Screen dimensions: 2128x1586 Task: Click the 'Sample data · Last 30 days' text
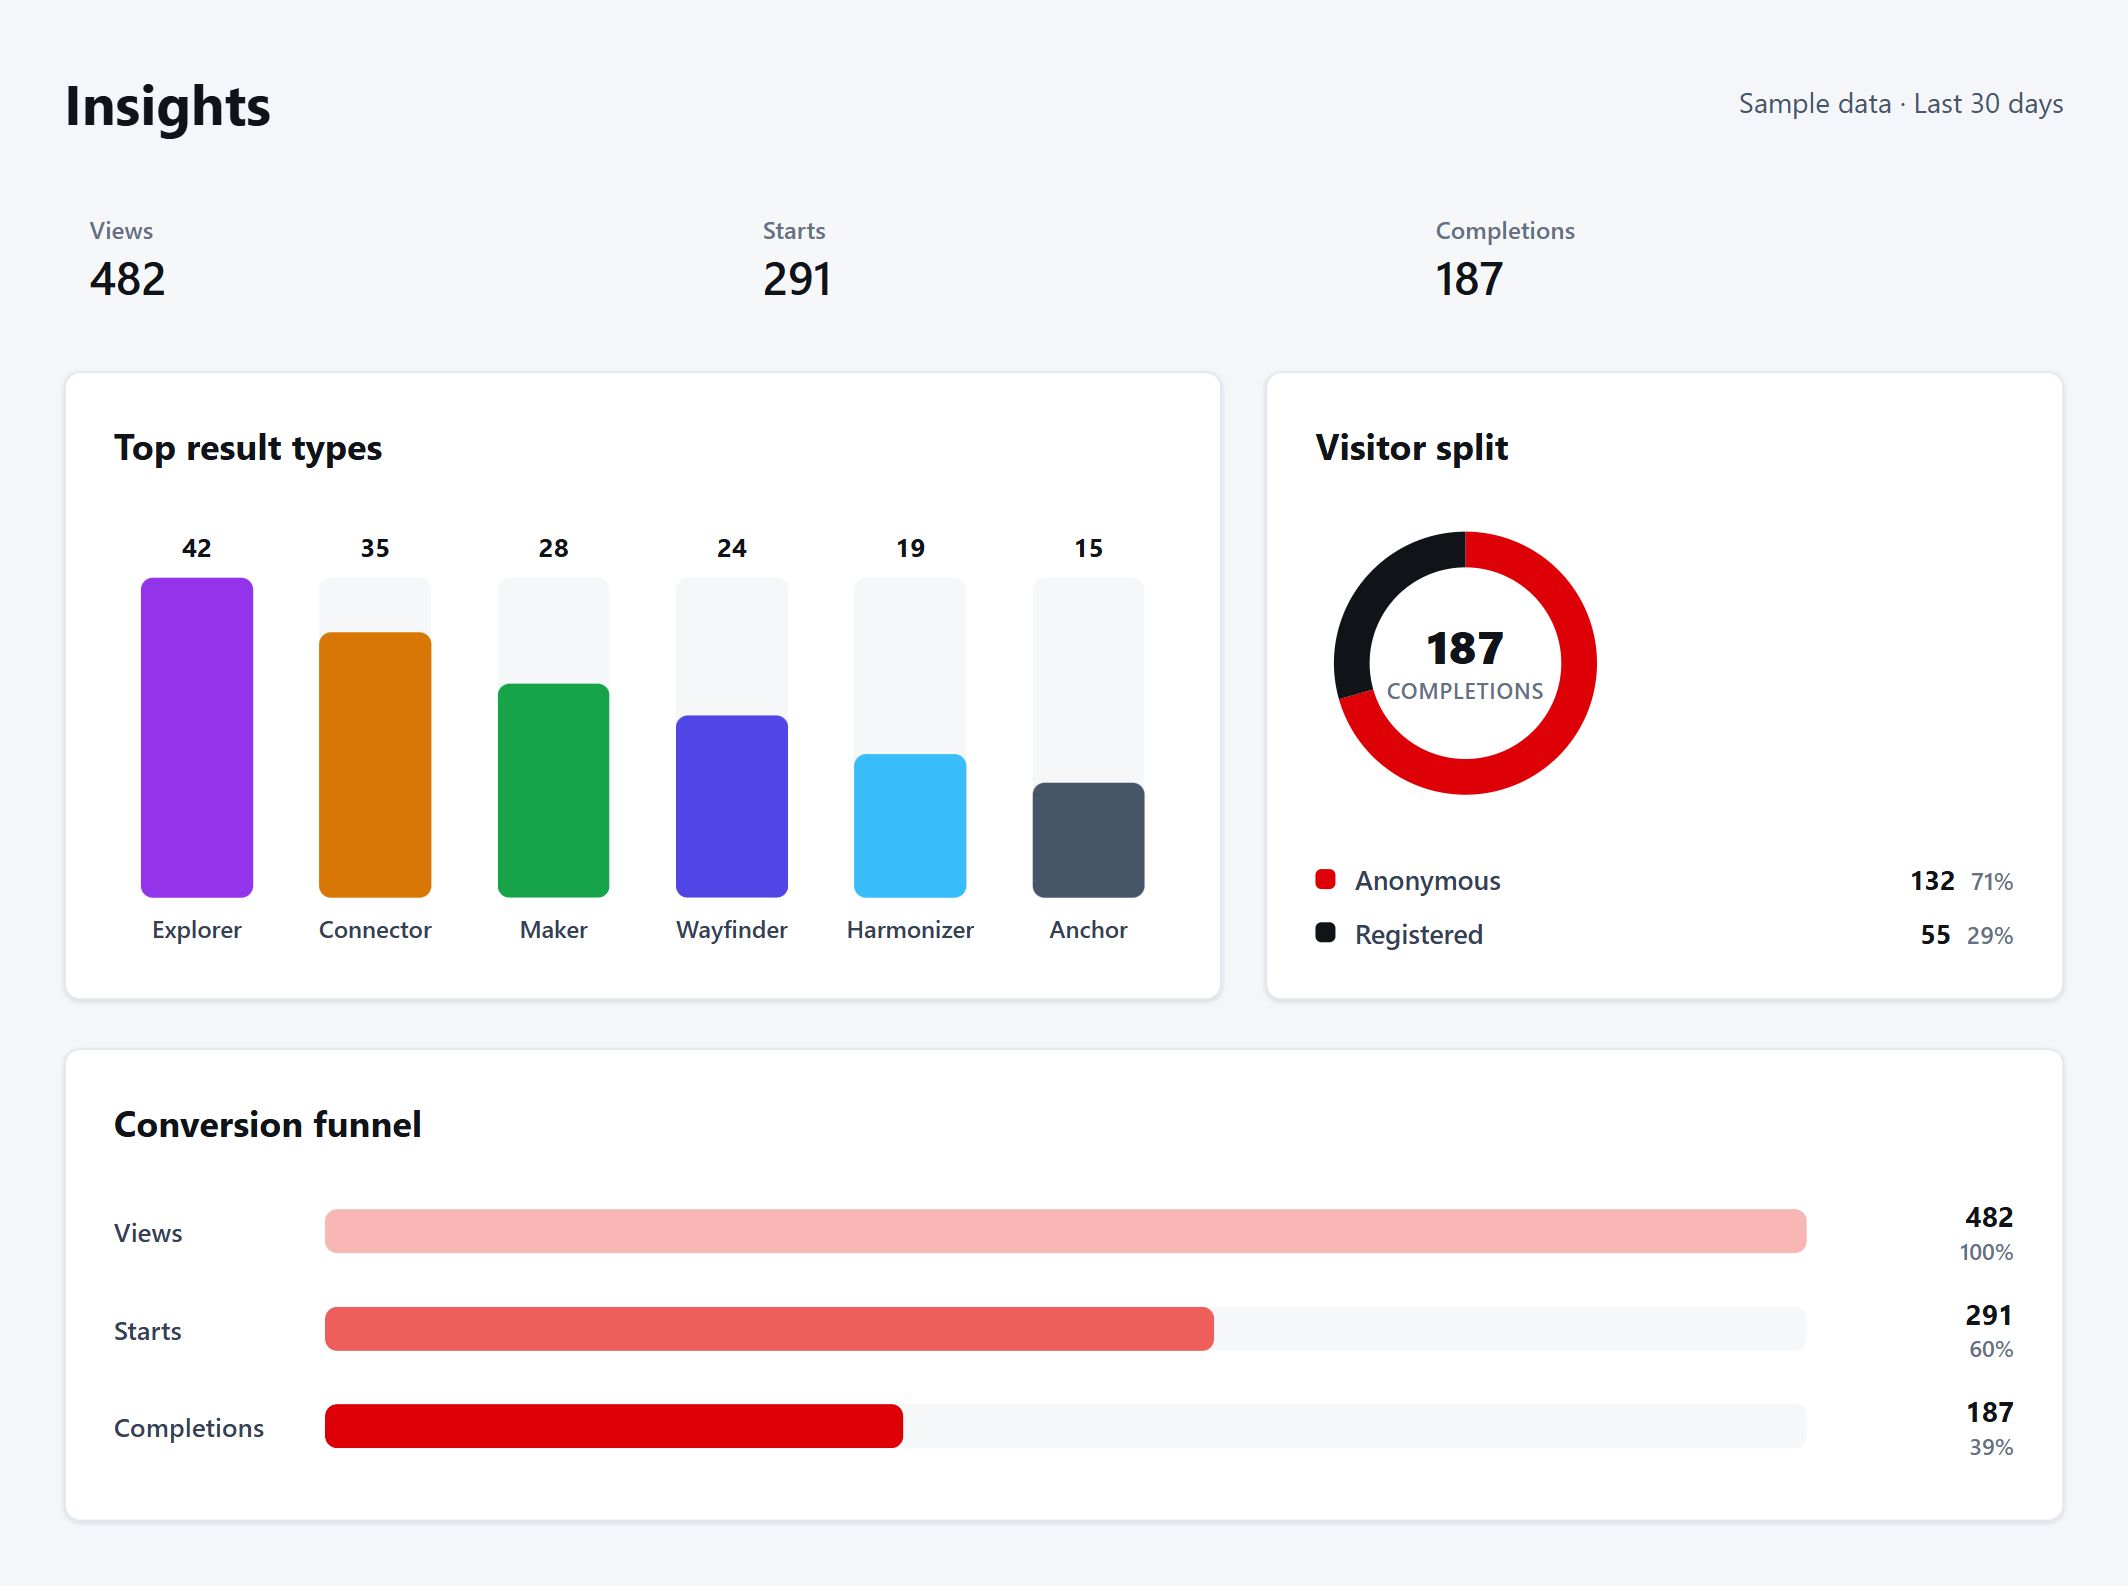coord(1900,104)
